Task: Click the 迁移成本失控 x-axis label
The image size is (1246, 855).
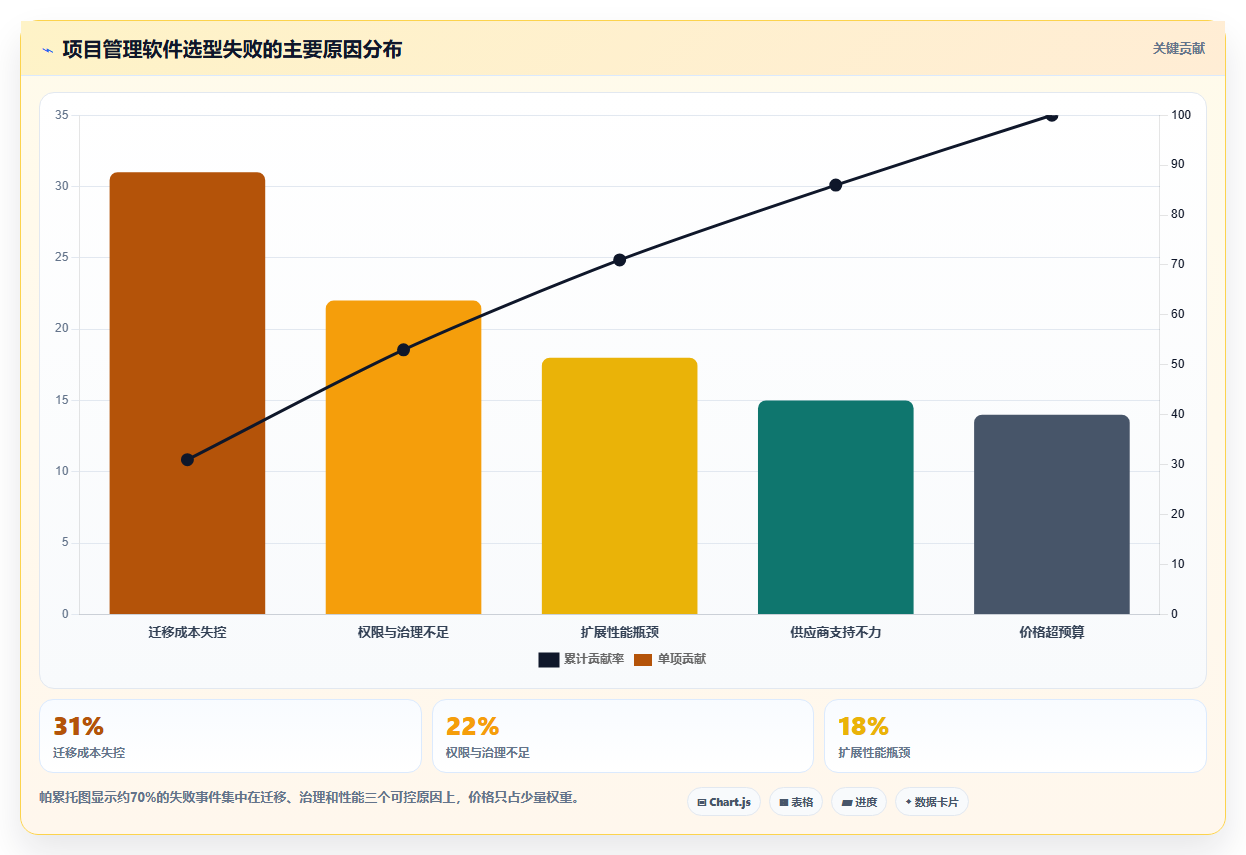Action: coord(187,632)
